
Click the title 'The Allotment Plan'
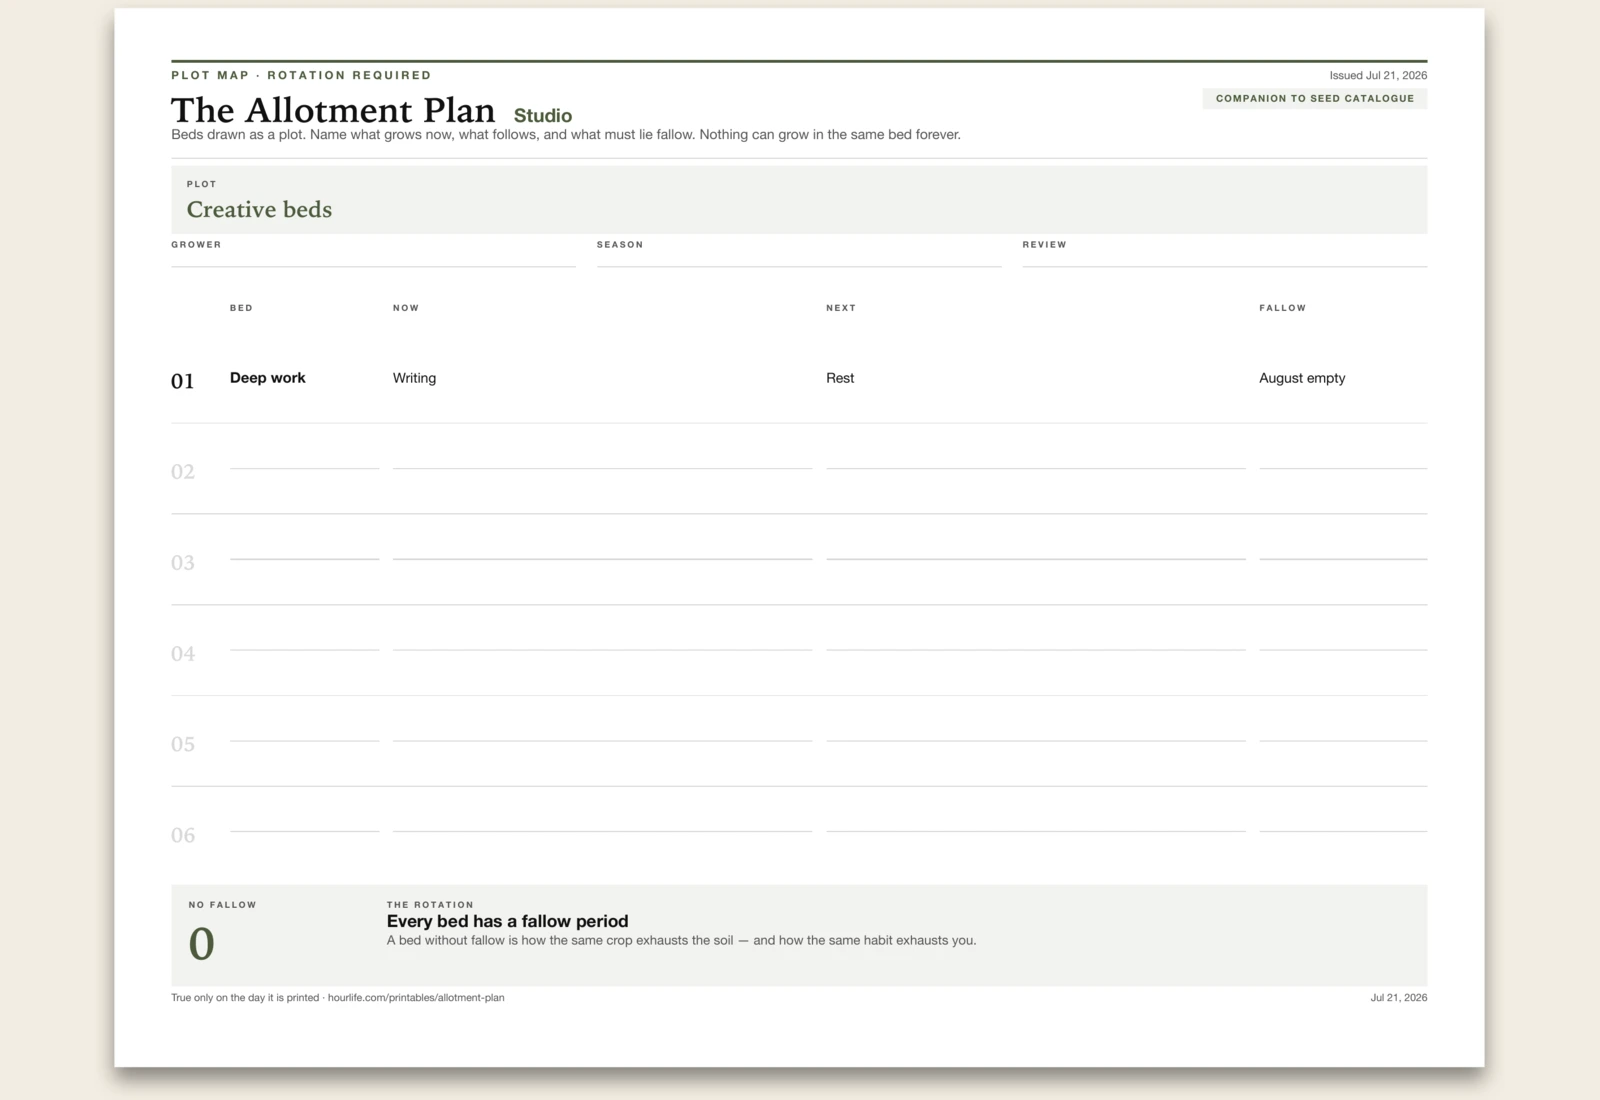pyautogui.click(x=333, y=110)
